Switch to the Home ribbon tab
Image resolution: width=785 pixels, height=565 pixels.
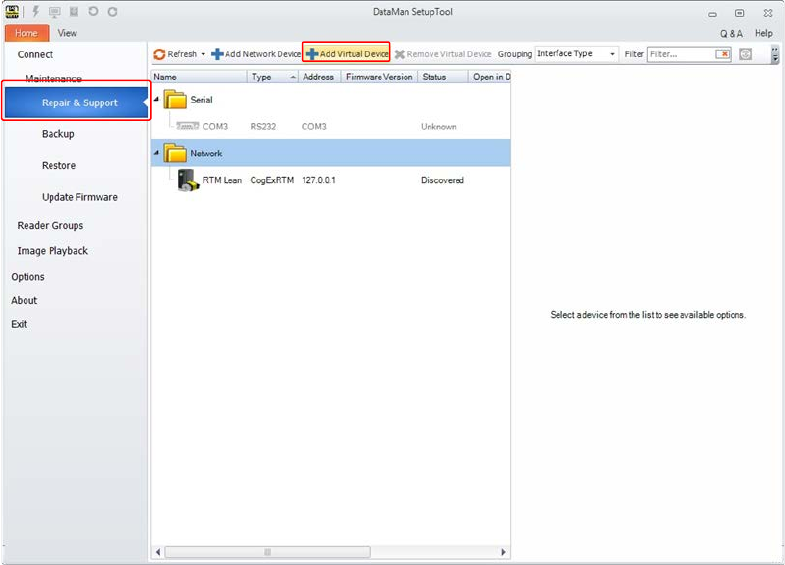point(27,33)
